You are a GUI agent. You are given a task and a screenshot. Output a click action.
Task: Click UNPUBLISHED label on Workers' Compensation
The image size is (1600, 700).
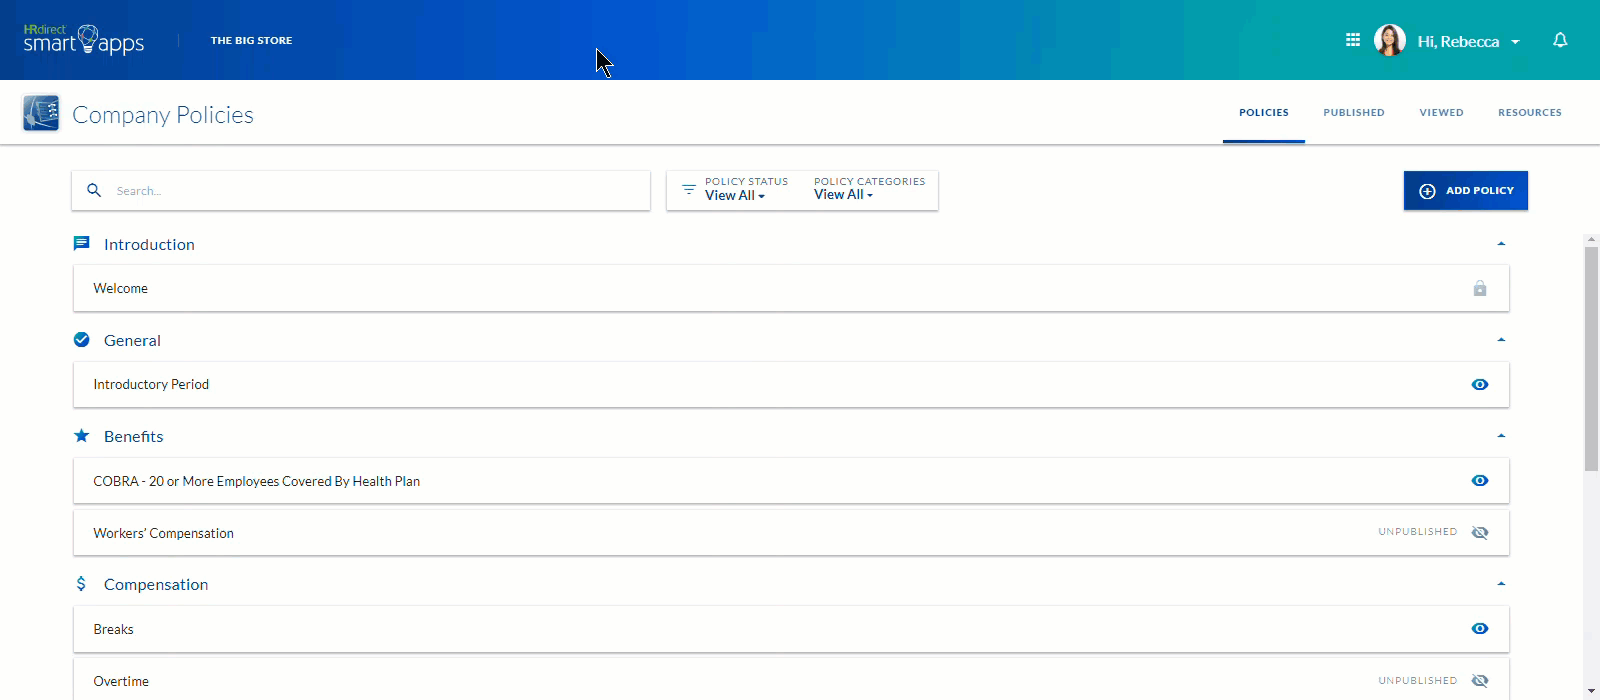tap(1417, 532)
